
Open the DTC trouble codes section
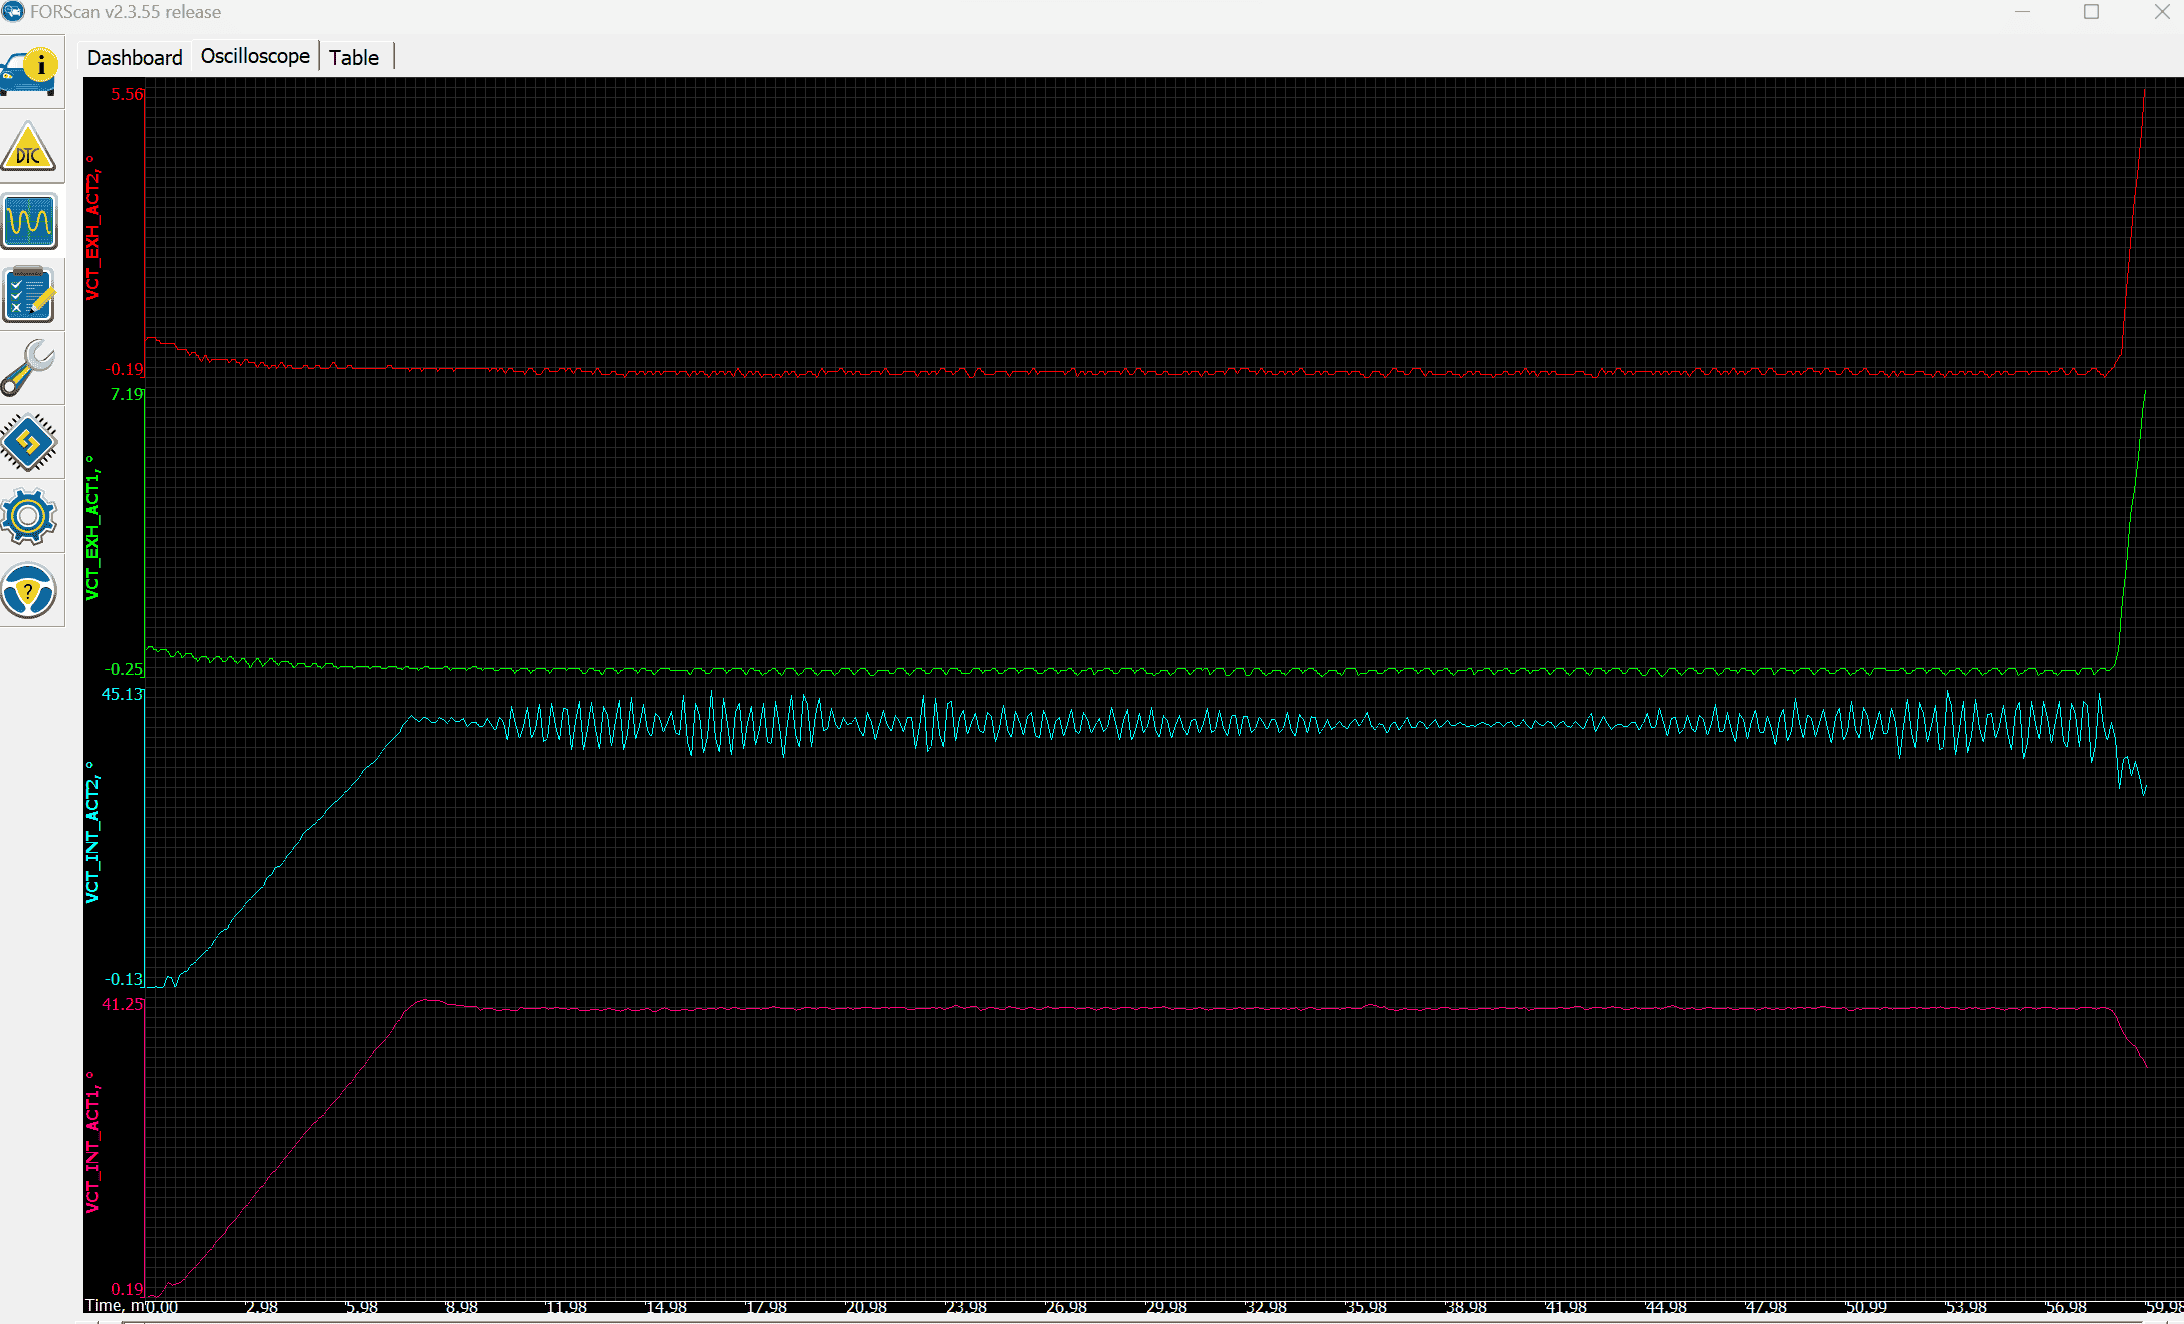(x=30, y=147)
